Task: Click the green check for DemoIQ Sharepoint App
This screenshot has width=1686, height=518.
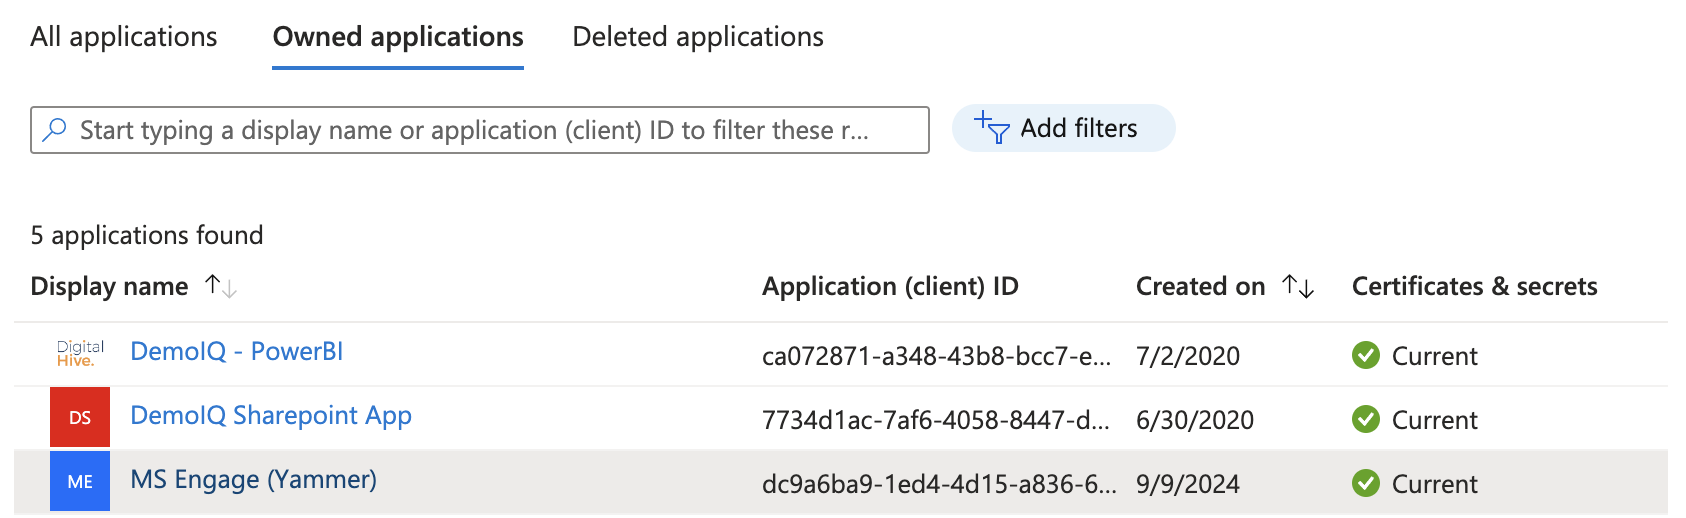Action: point(1366,419)
